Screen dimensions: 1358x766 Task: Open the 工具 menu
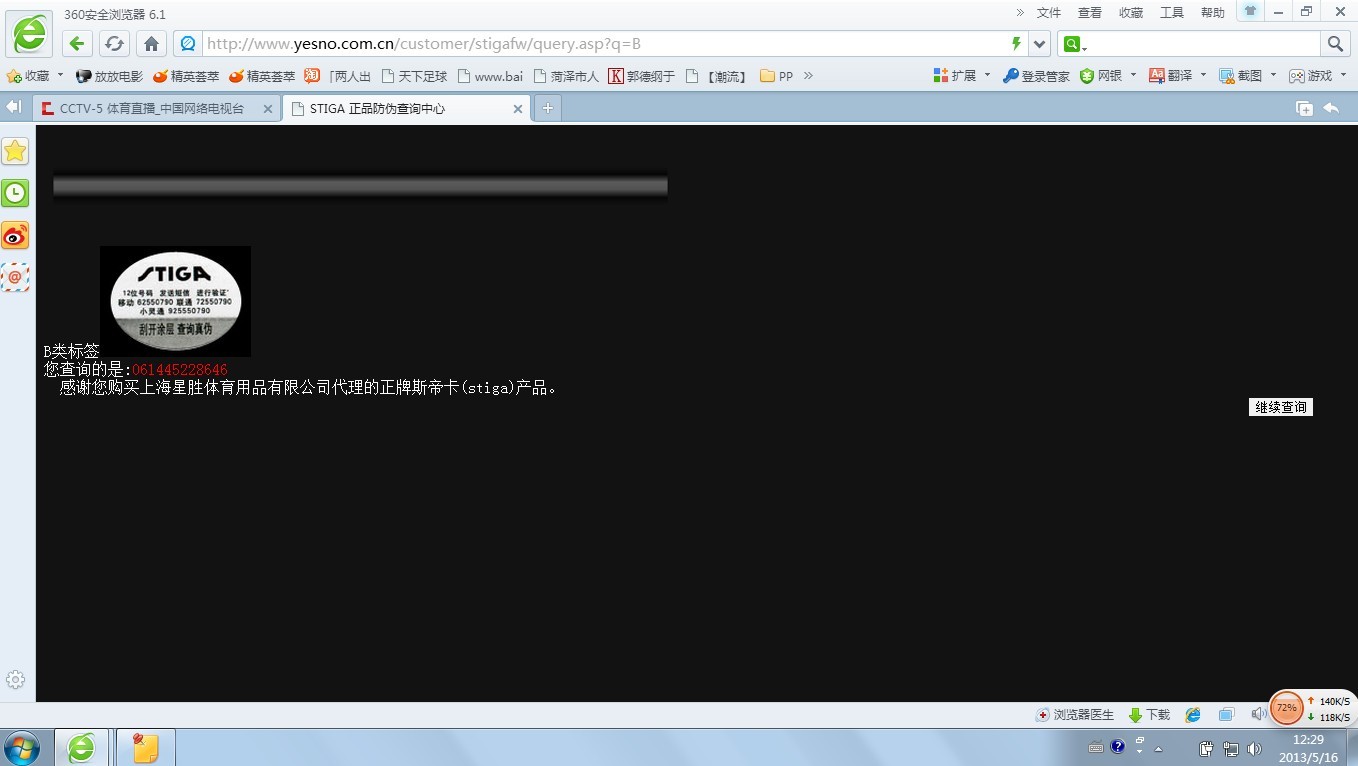(x=1171, y=13)
